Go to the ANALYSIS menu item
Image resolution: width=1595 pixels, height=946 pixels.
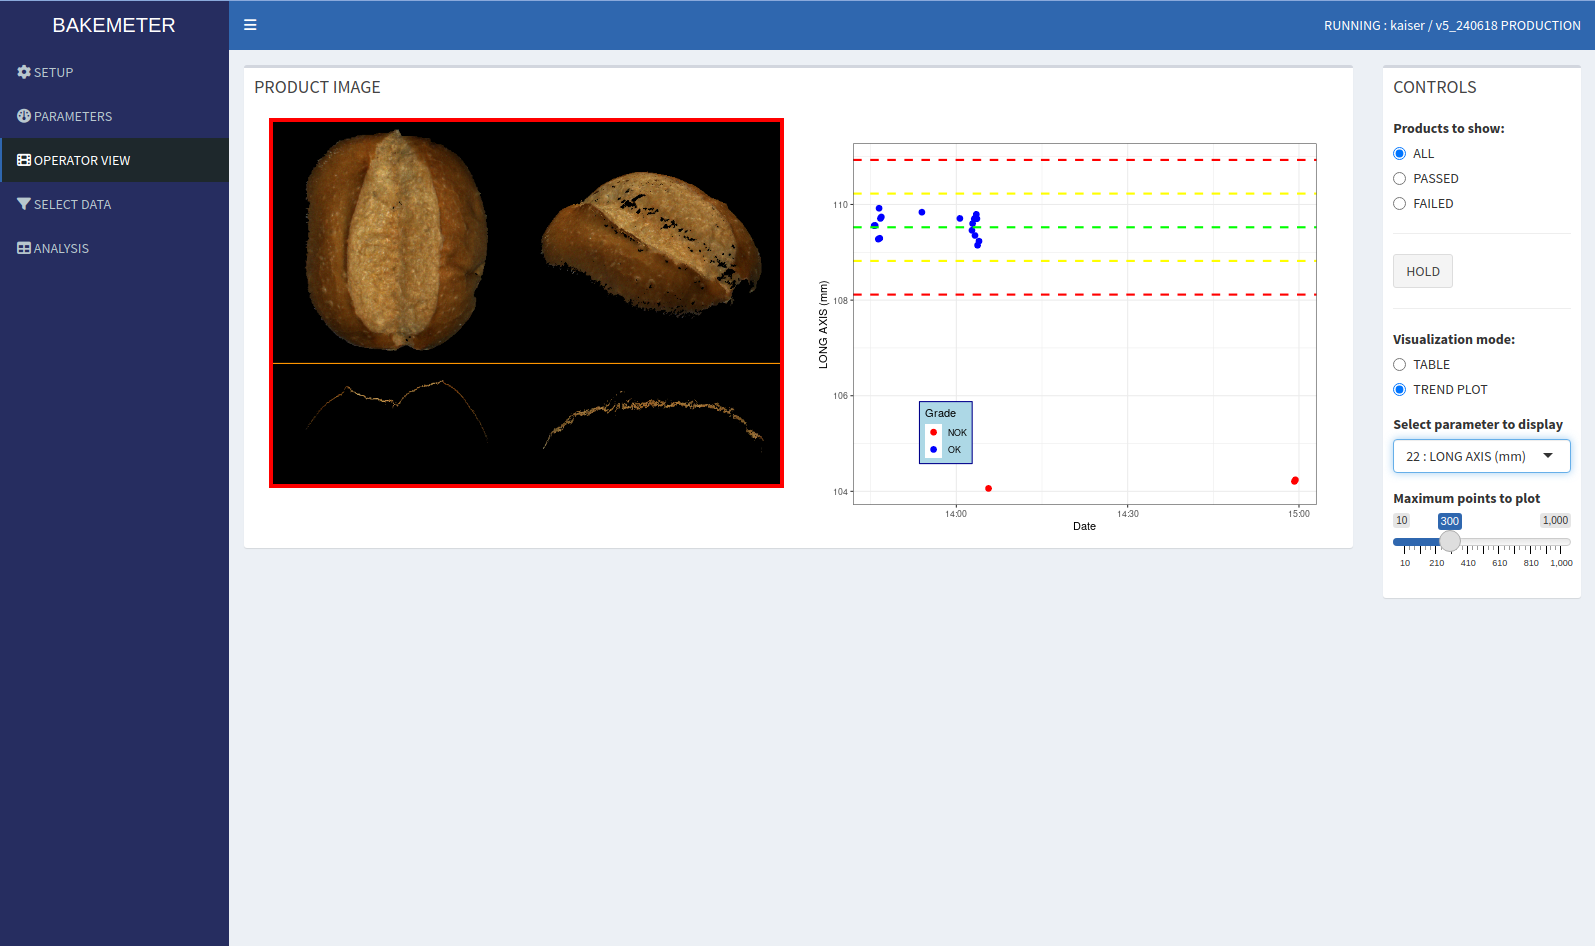click(x=61, y=248)
